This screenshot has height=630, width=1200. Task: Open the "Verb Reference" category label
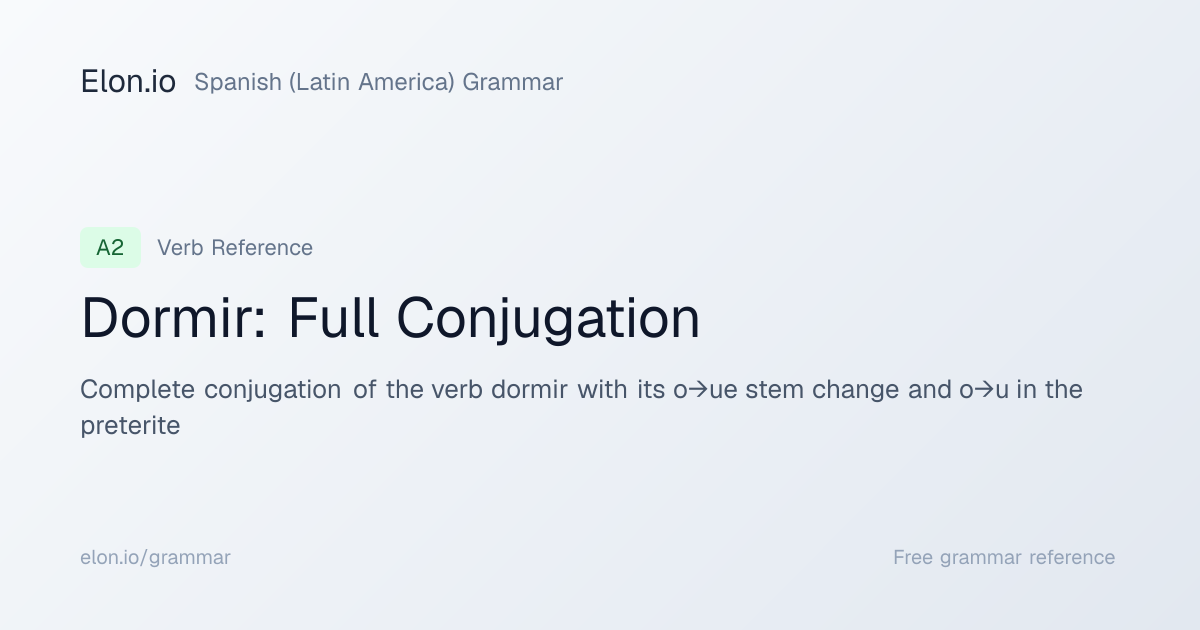coord(235,248)
